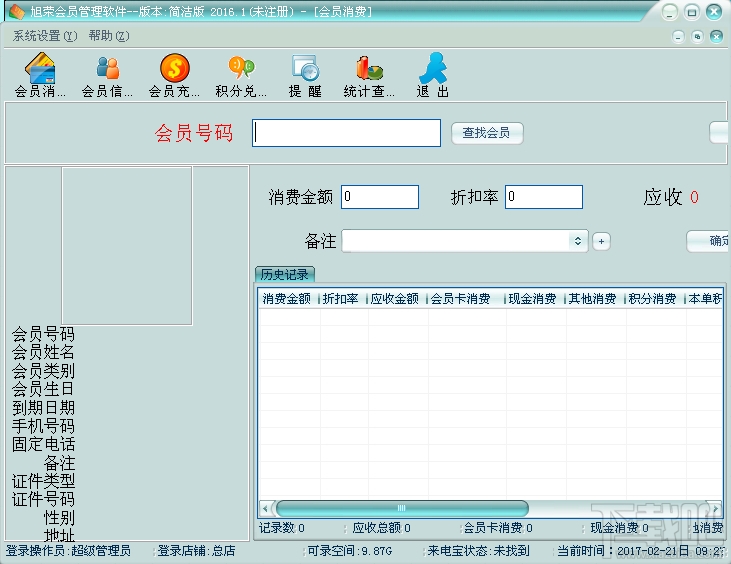Click the 折扣率 input box
The width and height of the screenshot is (731, 564).
(x=544, y=197)
